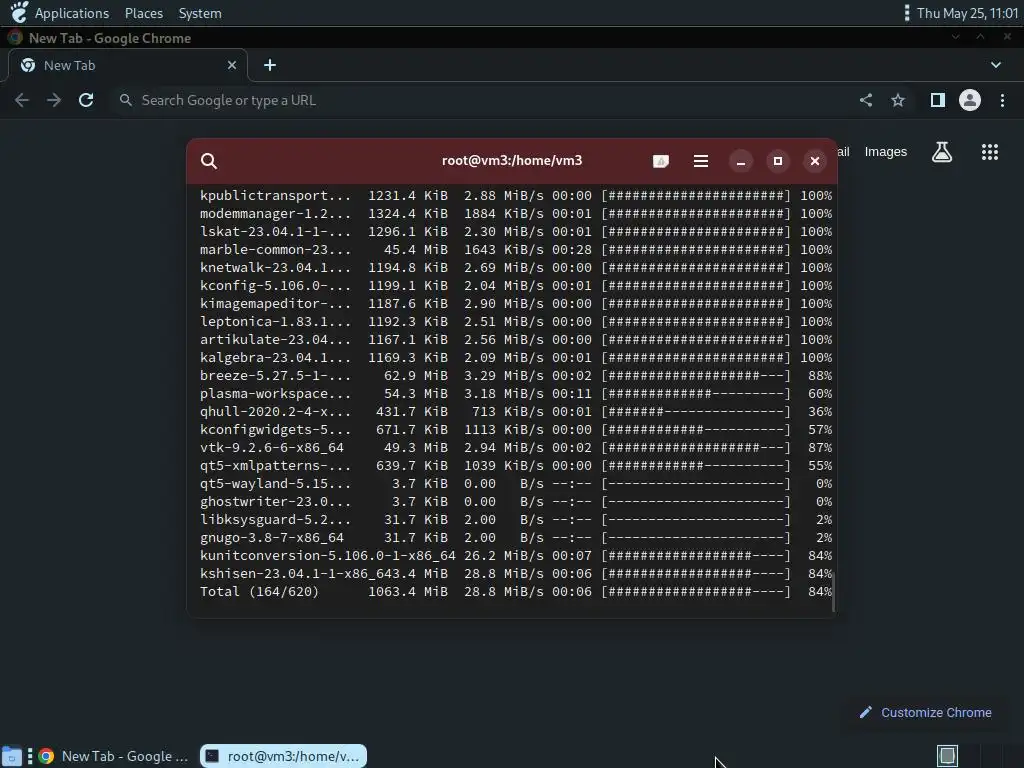
Task: Open a new Chrome tab
Action: 270,65
